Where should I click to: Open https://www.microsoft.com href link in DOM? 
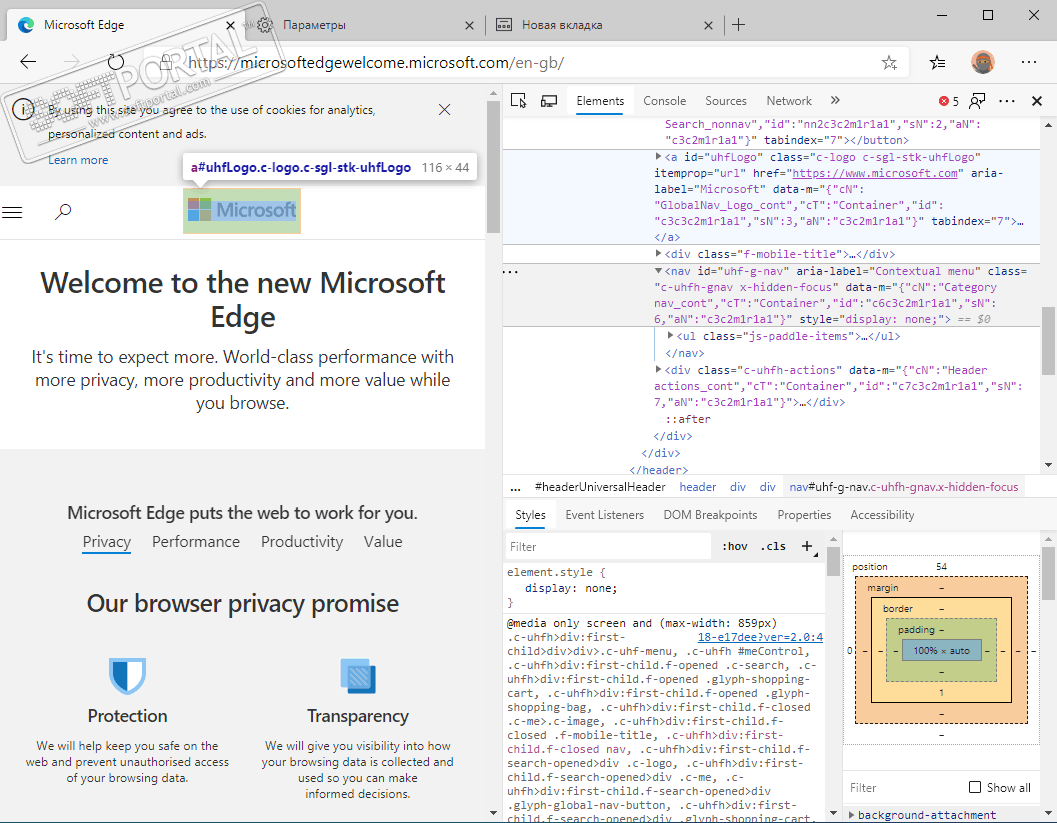[x=875, y=173]
